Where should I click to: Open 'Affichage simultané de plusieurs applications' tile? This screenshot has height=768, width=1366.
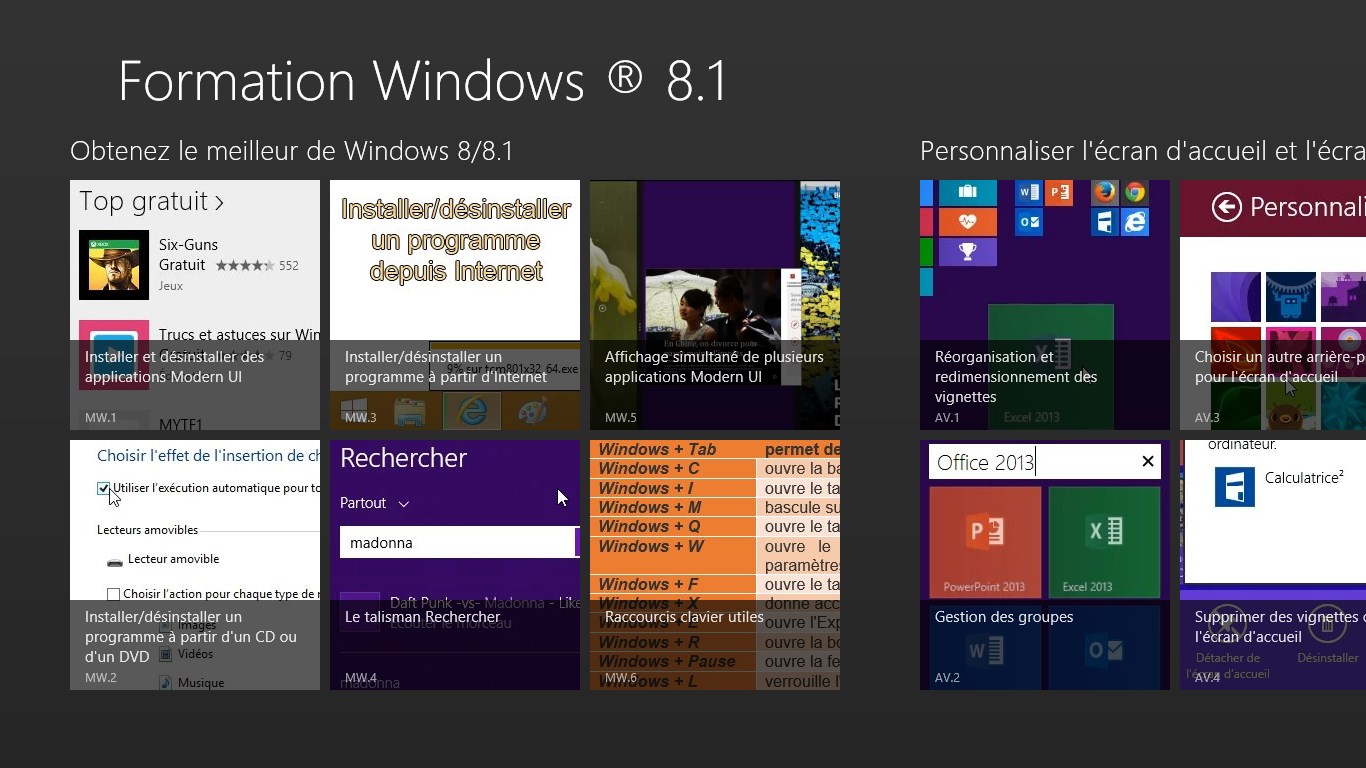(x=714, y=366)
